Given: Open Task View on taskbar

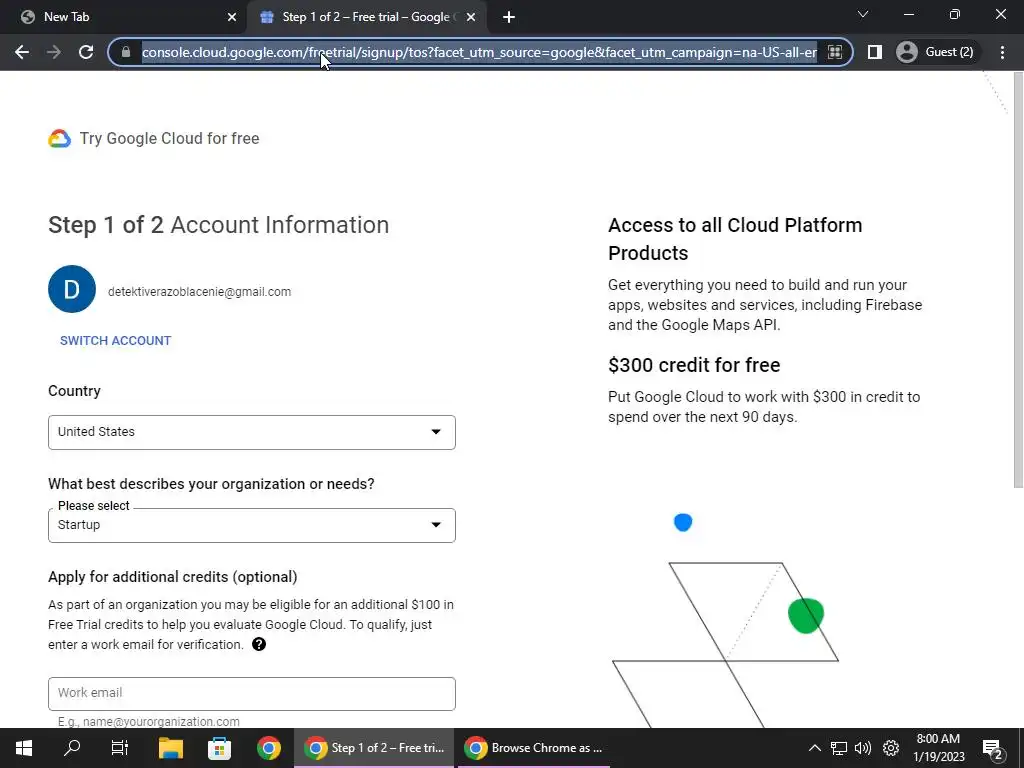Looking at the screenshot, I should click(x=120, y=748).
